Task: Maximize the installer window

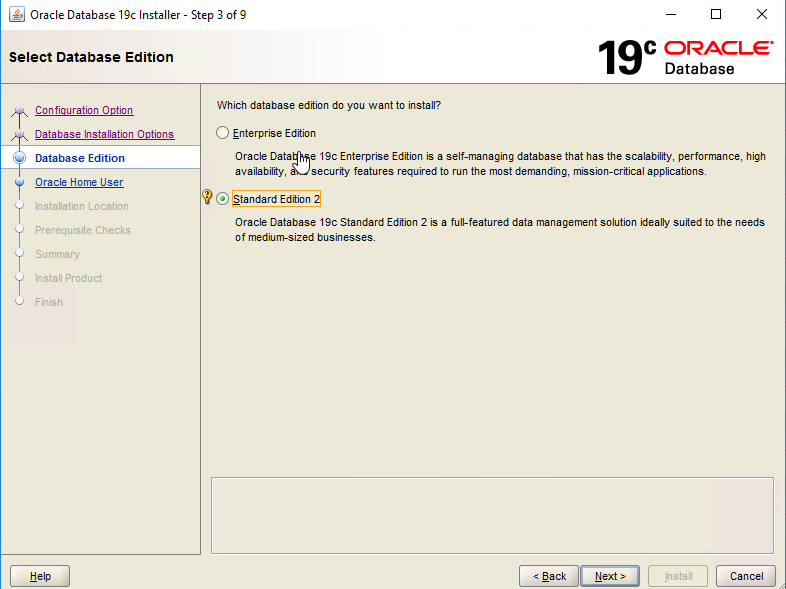Action: point(716,15)
